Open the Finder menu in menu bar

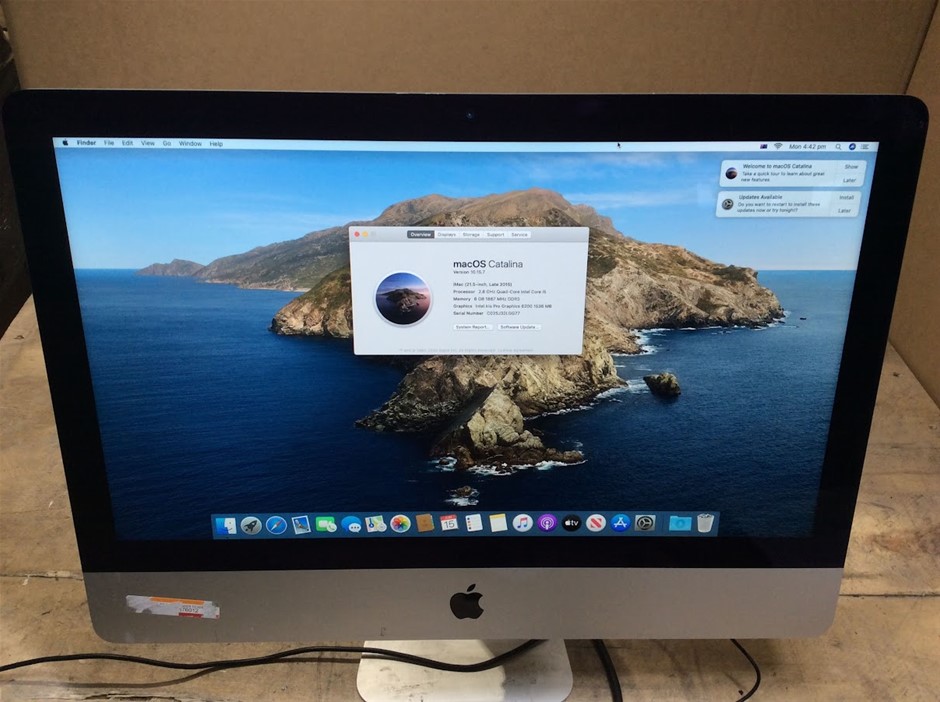(86, 143)
